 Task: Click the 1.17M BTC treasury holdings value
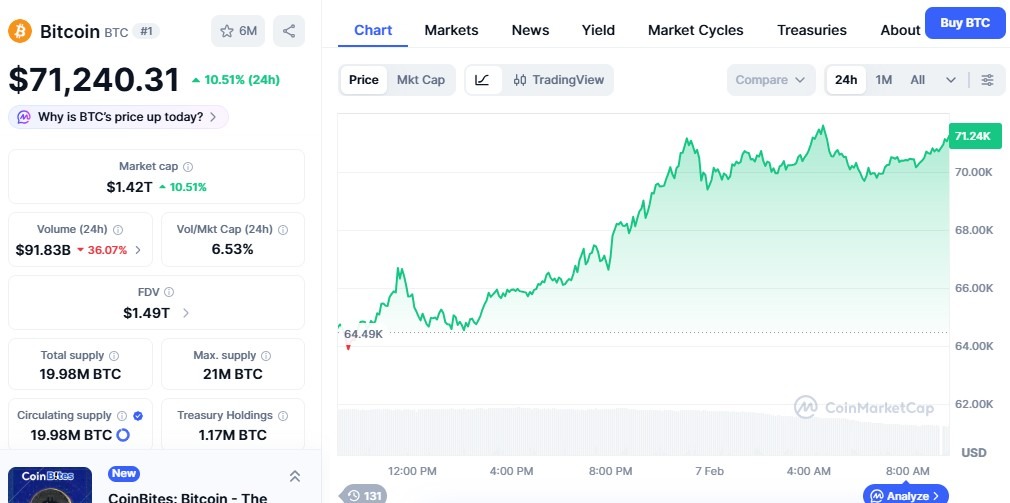click(233, 435)
